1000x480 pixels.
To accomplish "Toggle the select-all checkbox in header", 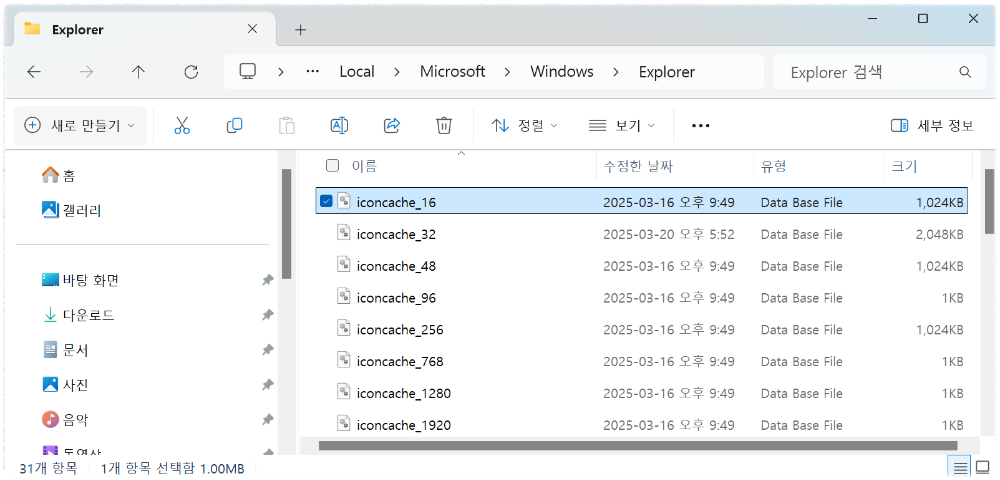I will tap(332, 166).
